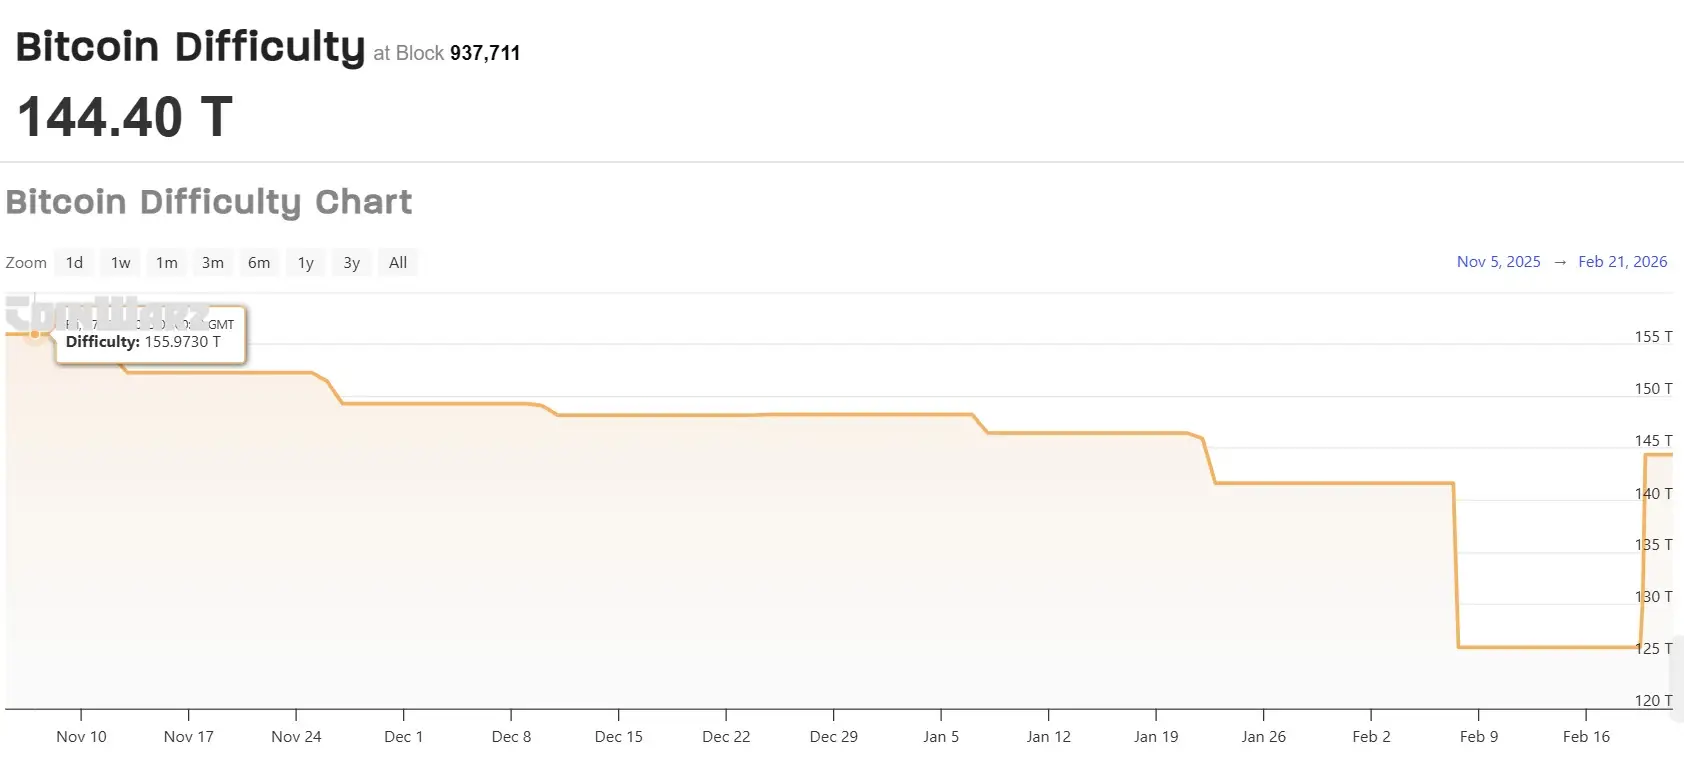Zoom chart to 3y range
This screenshot has height=762, width=1684.
click(x=352, y=263)
